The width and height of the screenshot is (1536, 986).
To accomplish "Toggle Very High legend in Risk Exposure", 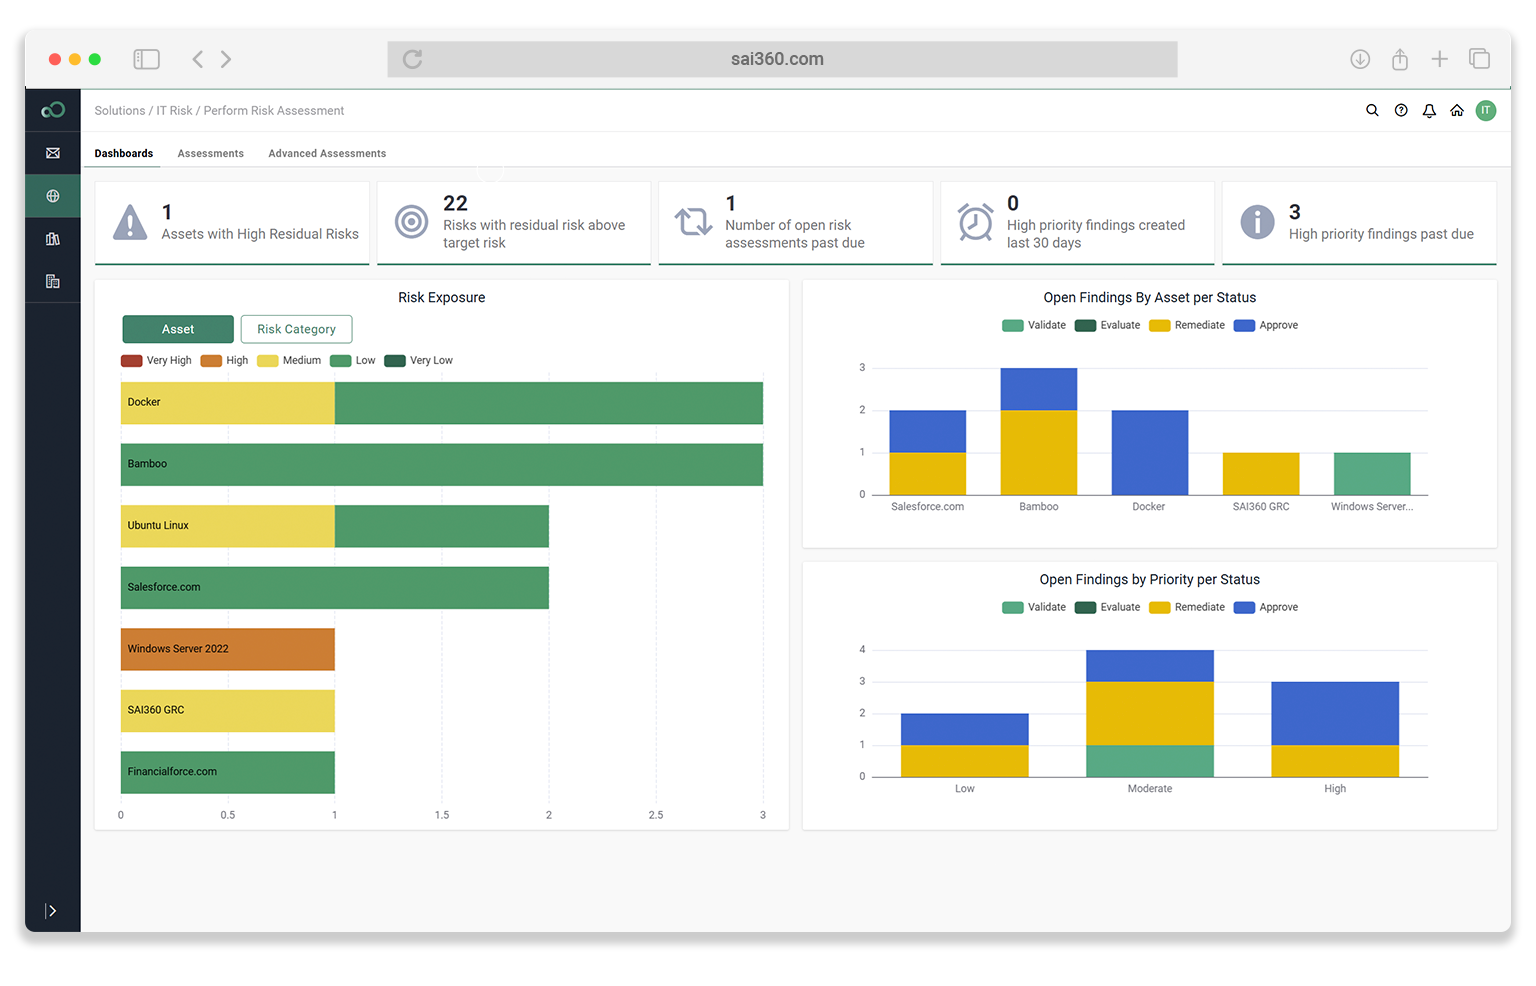I will (x=156, y=361).
